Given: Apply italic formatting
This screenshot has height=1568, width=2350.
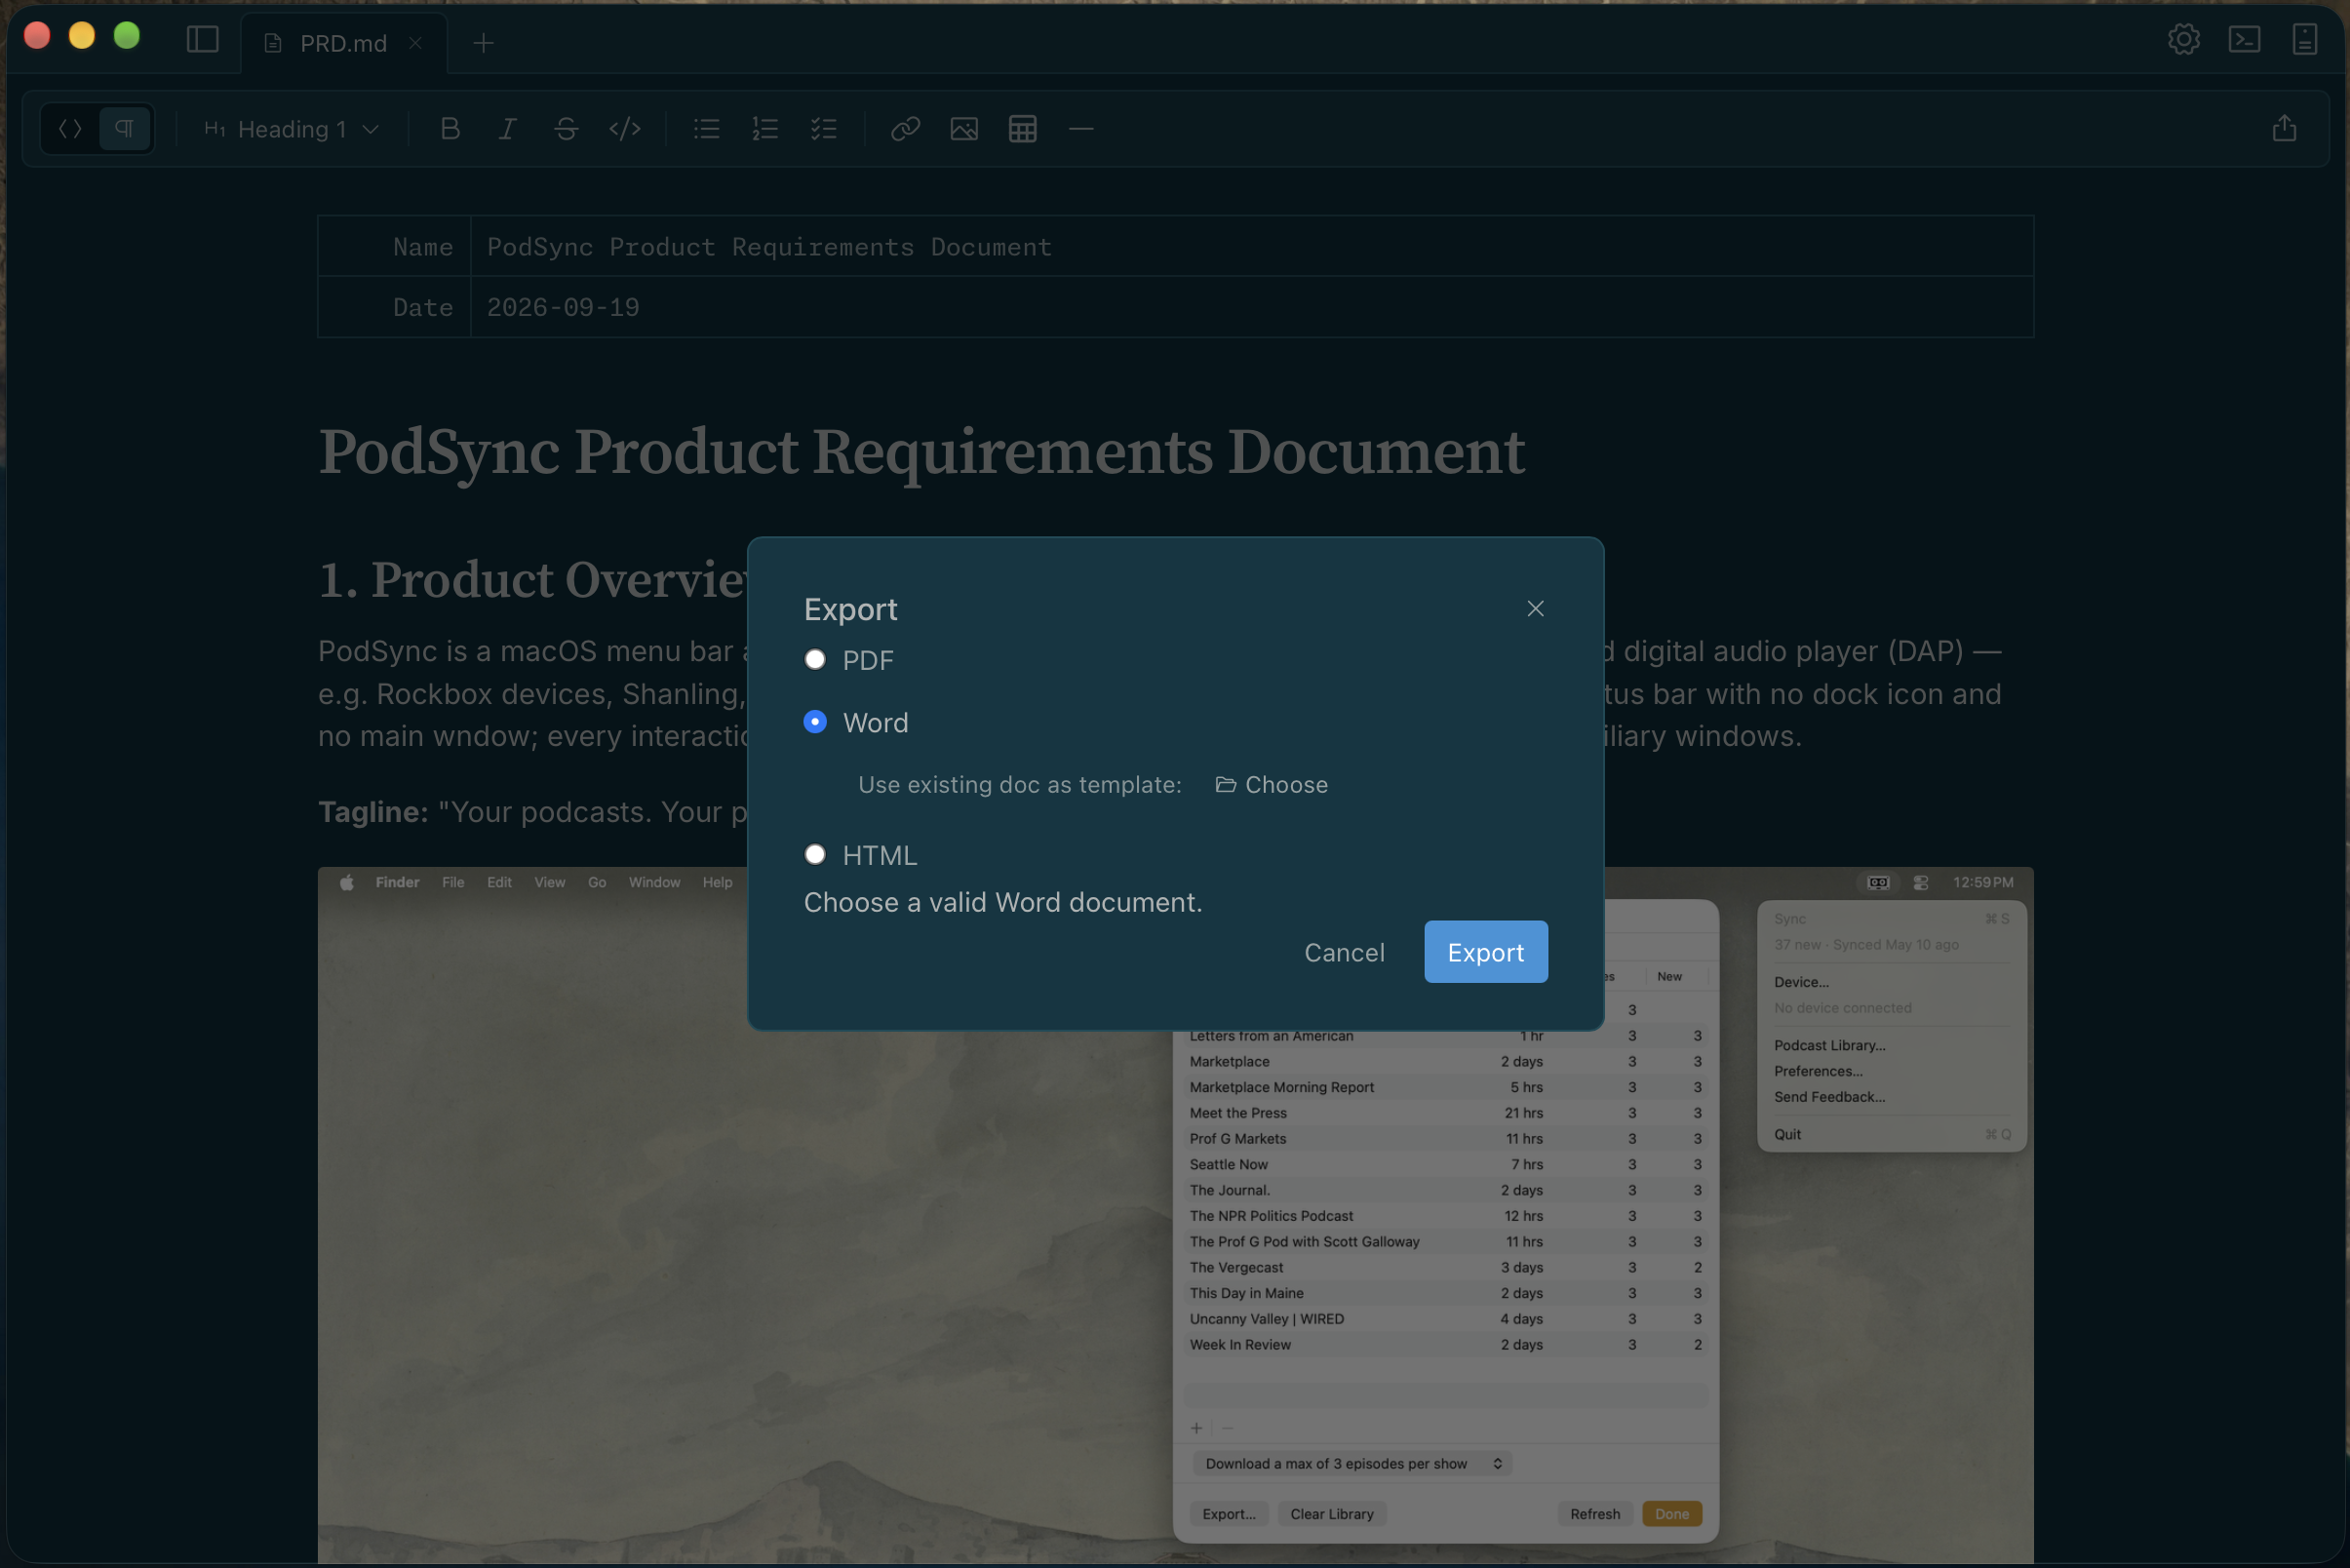Looking at the screenshot, I should 508,128.
